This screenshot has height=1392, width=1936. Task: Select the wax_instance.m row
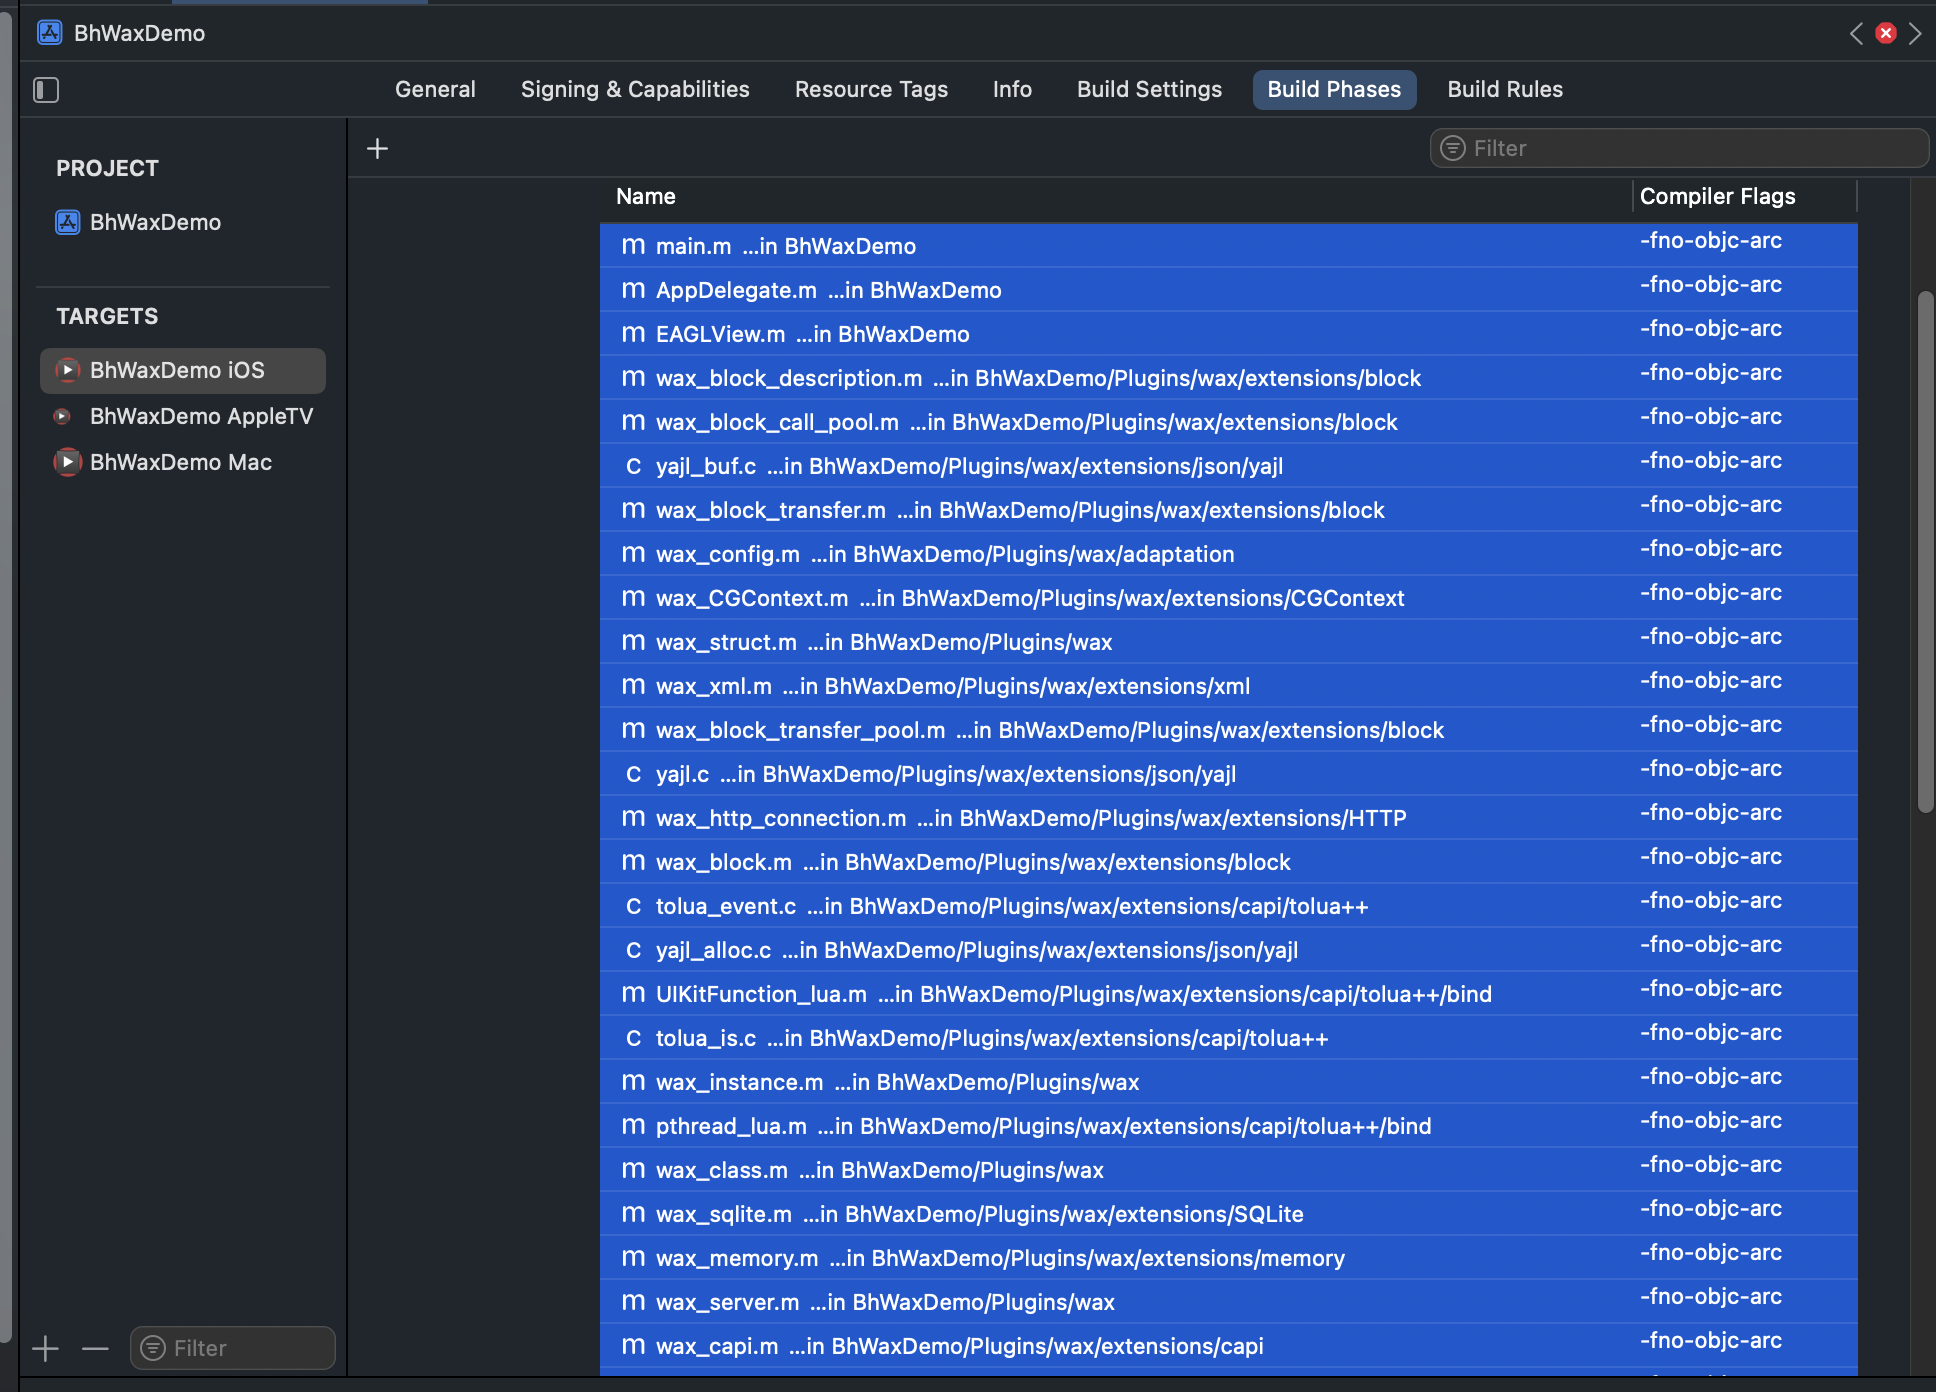pos(1228,1082)
